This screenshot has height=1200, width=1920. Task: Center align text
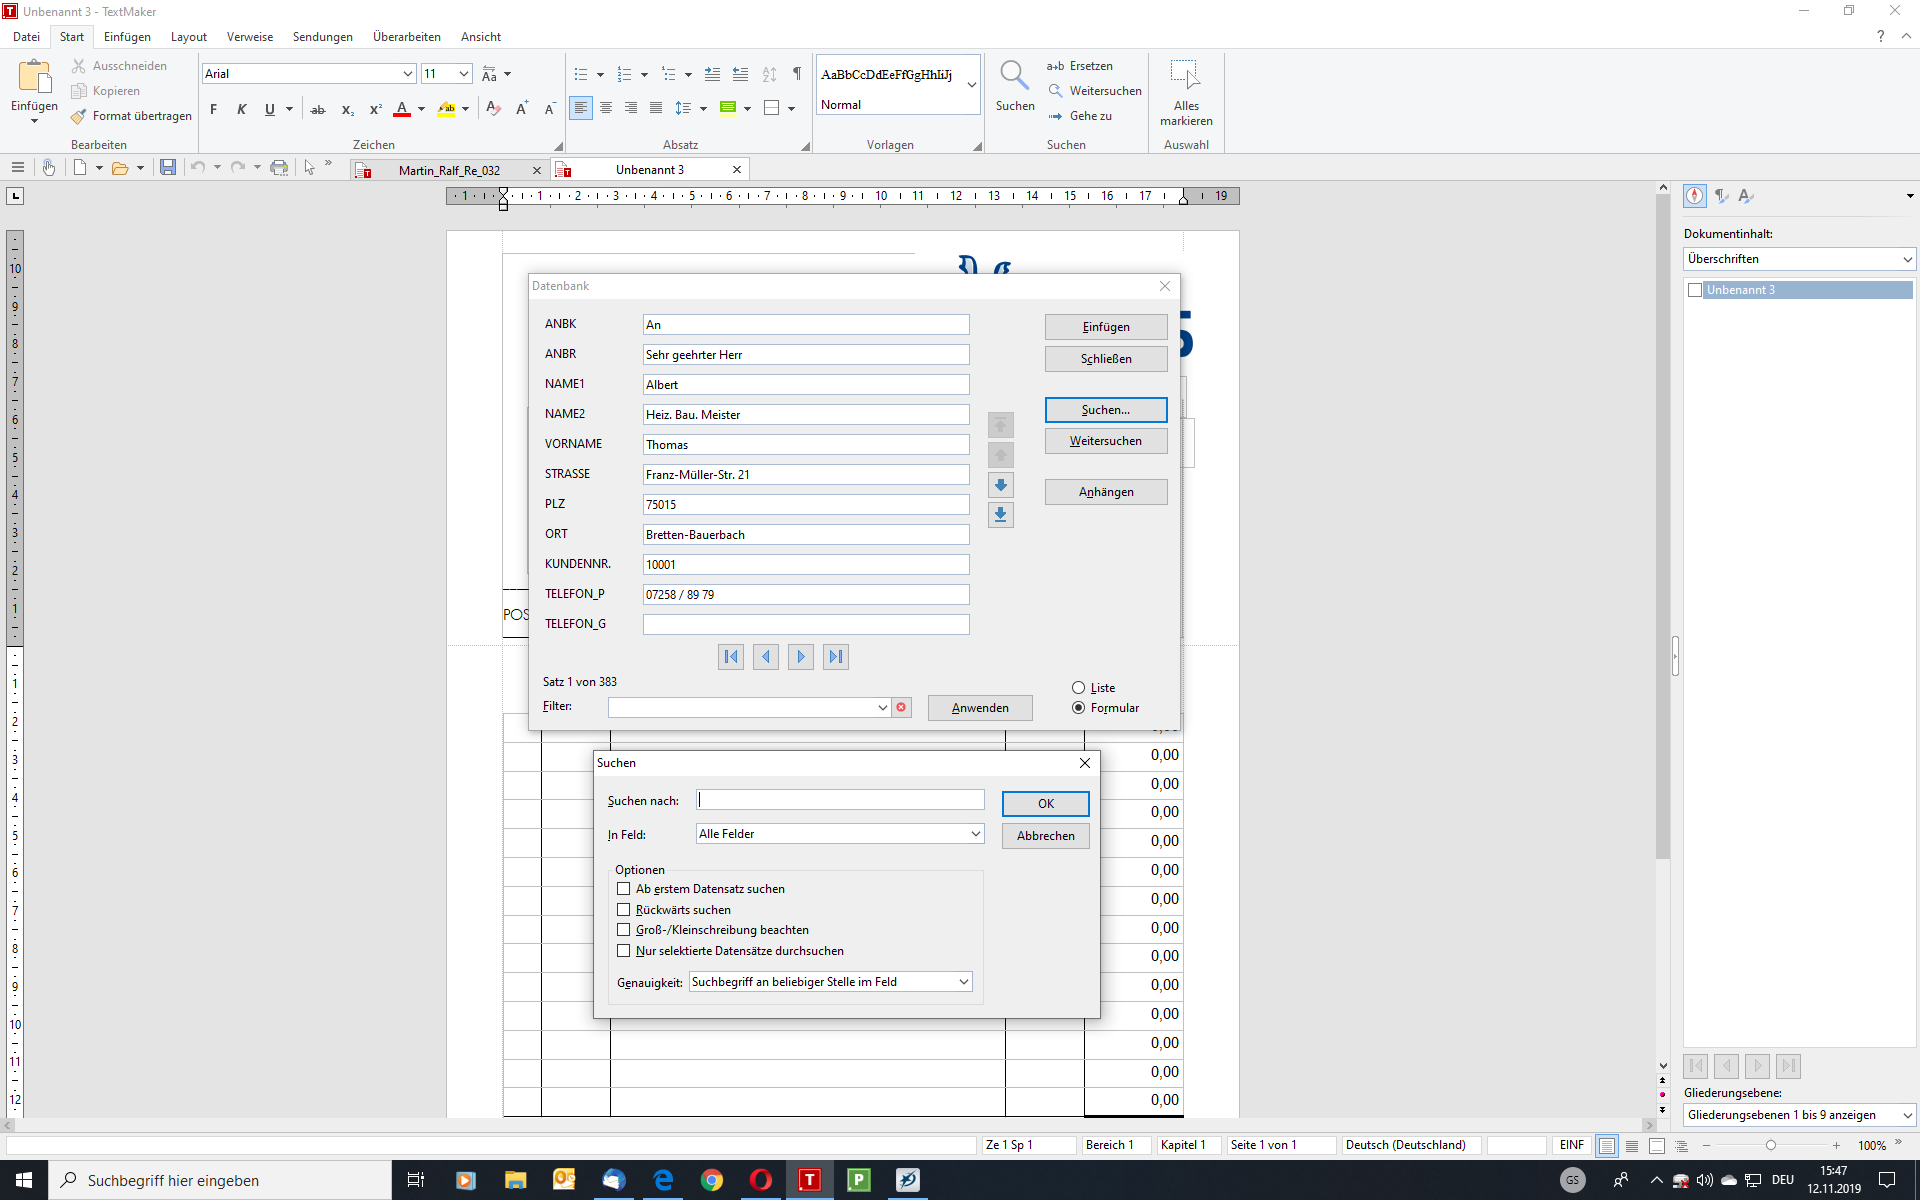point(606,108)
